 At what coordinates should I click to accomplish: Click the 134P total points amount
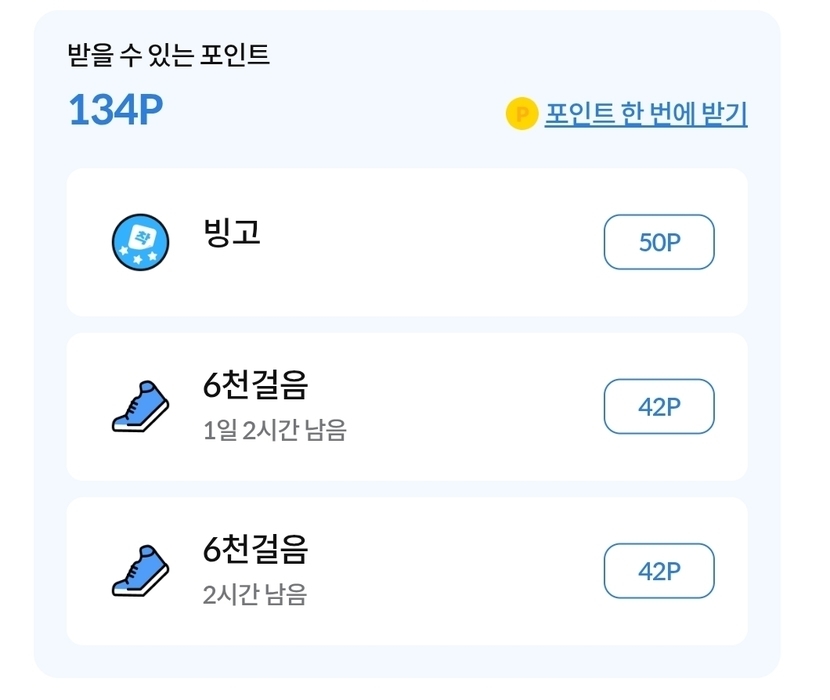click(115, 111)
